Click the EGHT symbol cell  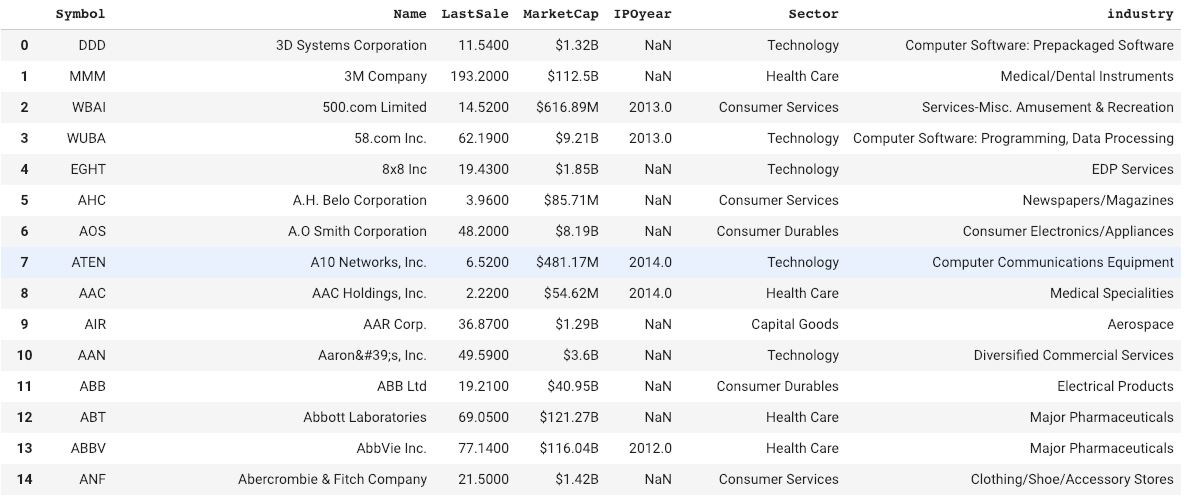[x=88, y=169]
